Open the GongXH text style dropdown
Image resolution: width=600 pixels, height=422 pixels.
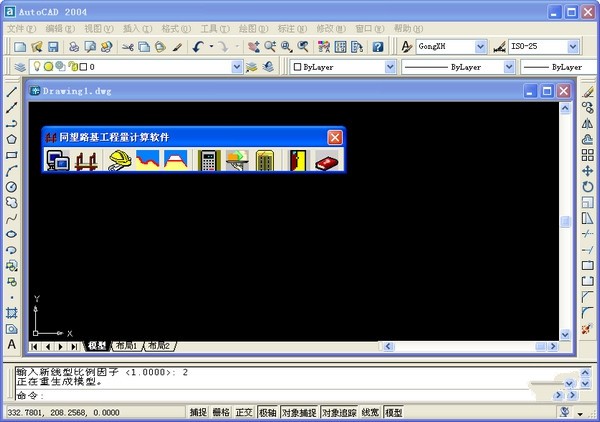pos(481,47)
